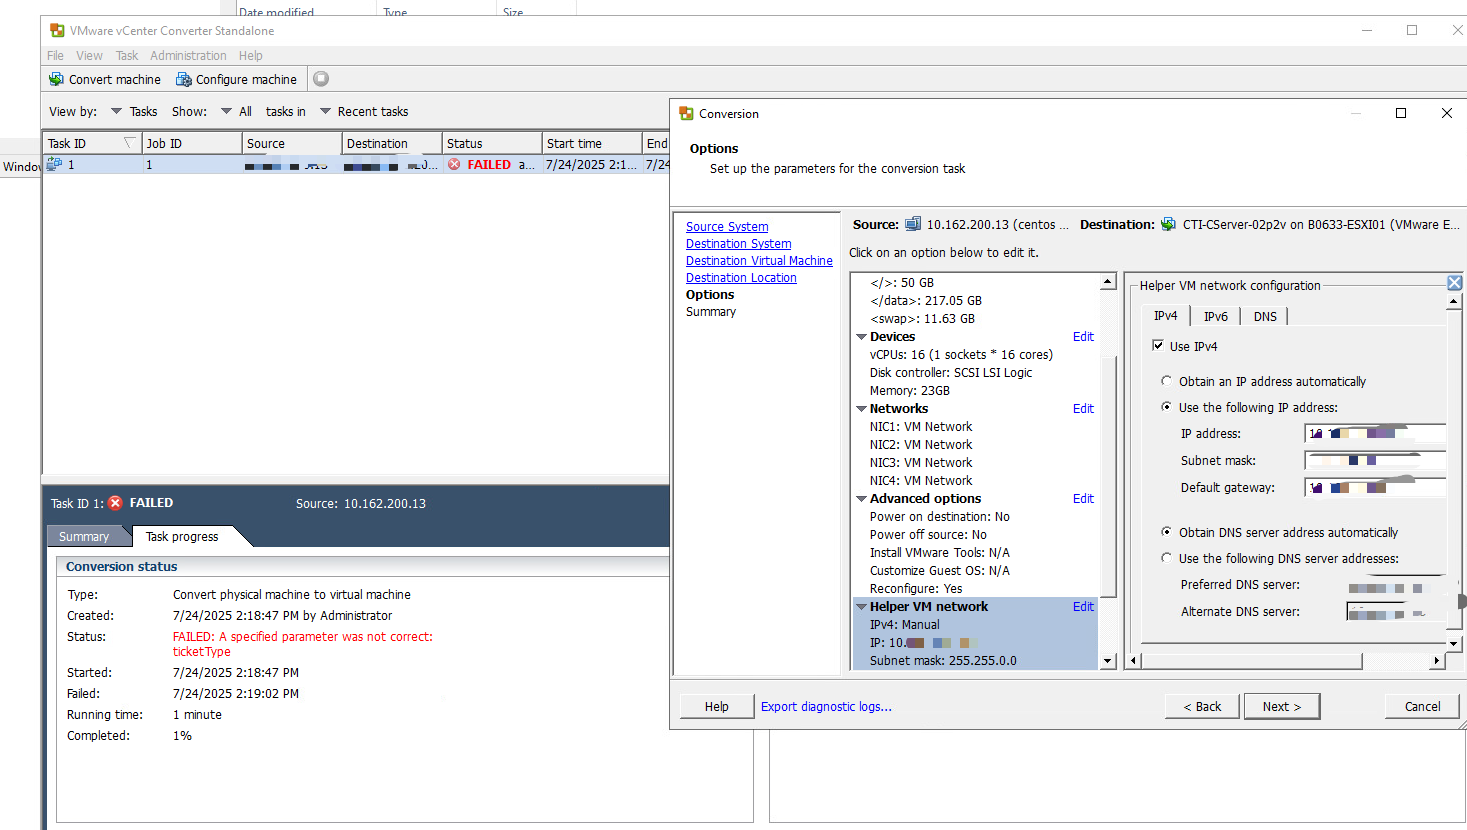The width and height of the screenshot is (1467, 830).
Task: Select Obtain an IP address automatically
Action: [x=1166, y=381]
